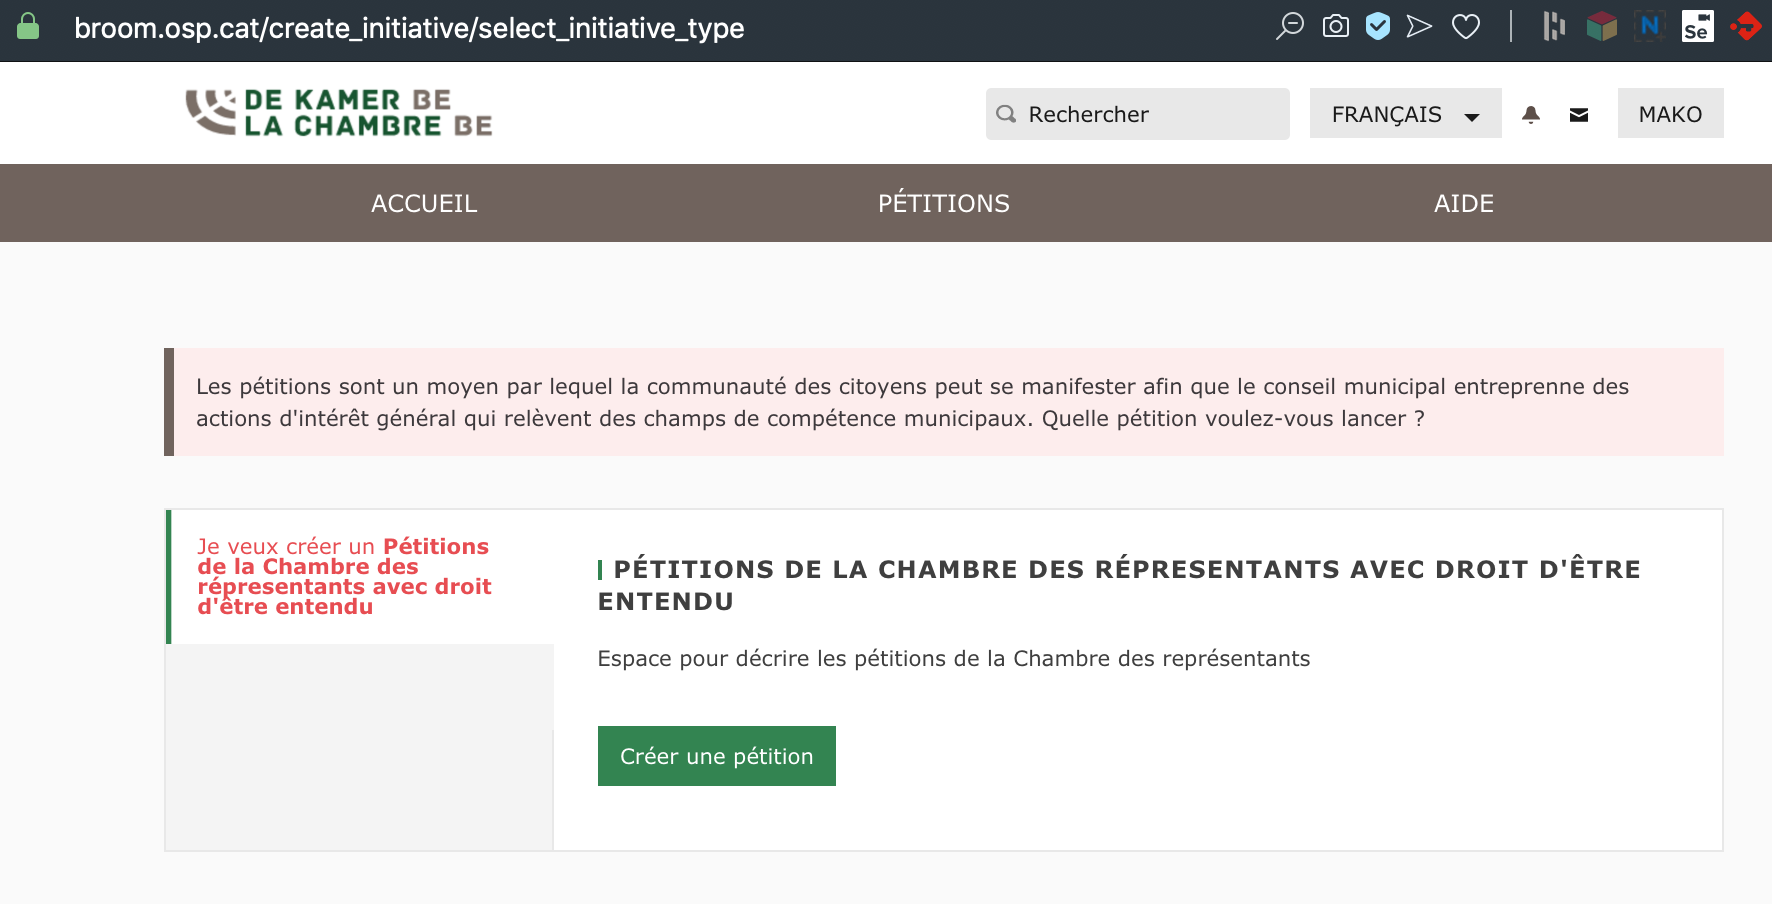Click the green padlock site security icon
The width and height of the screenshot is (1772, 904).
28,26
